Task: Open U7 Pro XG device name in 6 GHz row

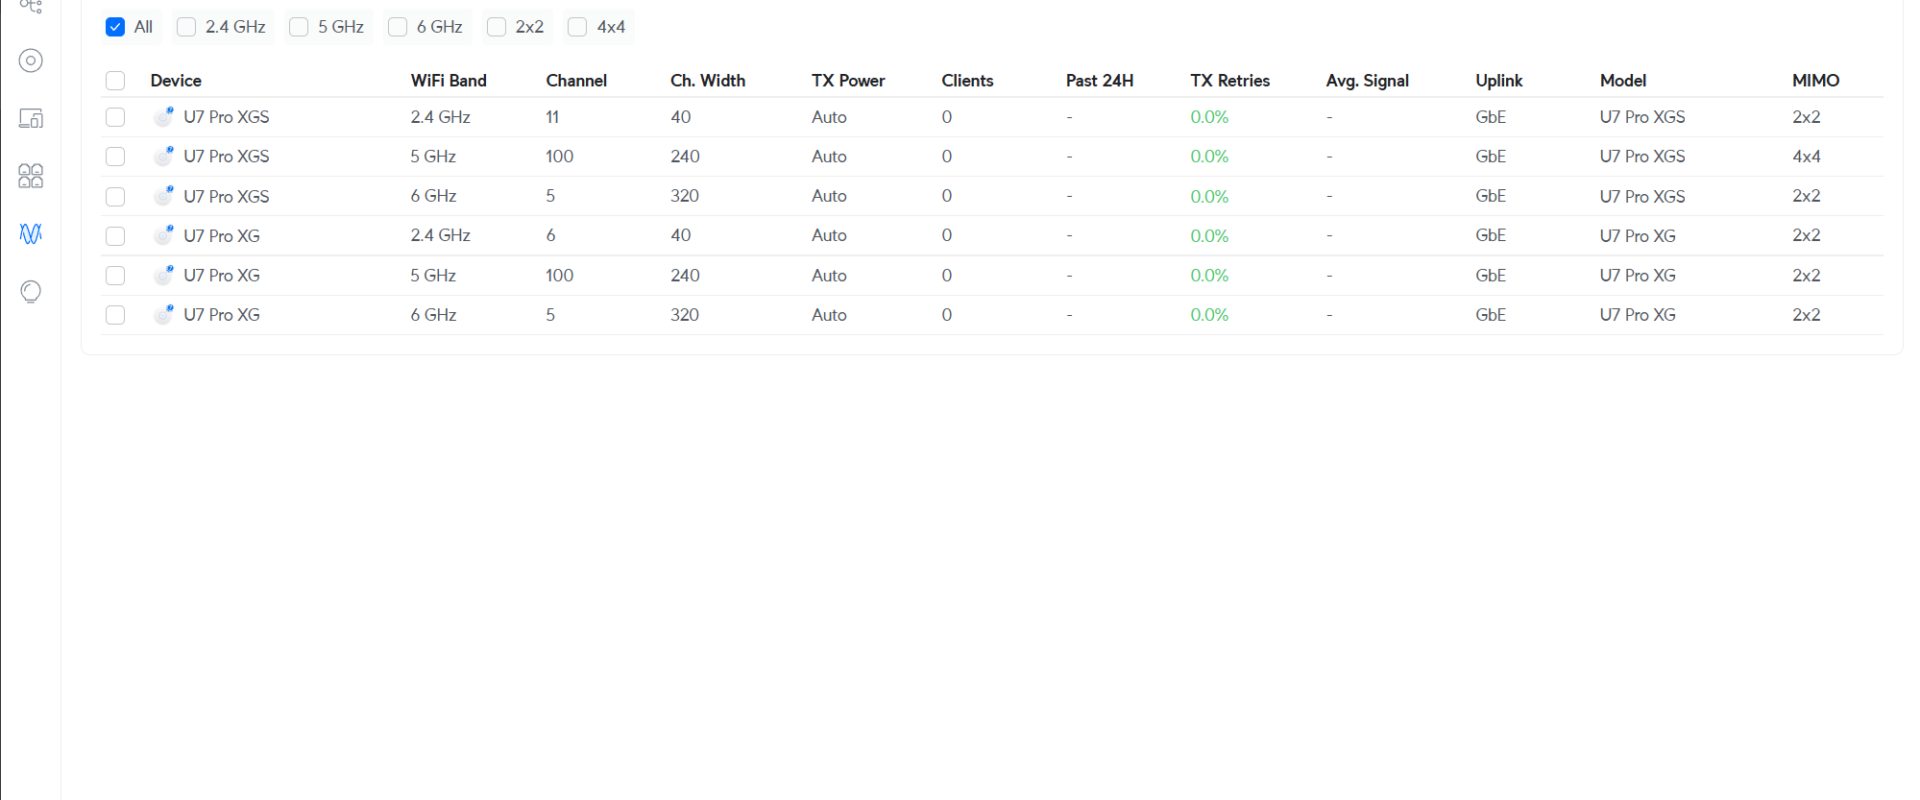Action: pyautogui.click(x=221, y=315)
